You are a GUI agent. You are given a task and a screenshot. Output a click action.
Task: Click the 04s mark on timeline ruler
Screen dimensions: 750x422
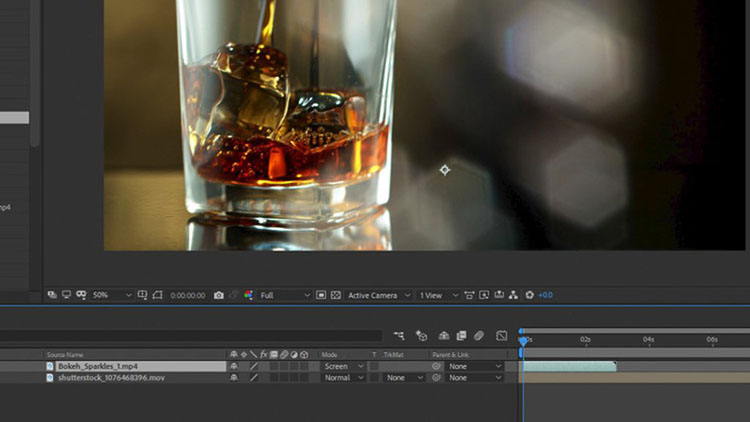[x=648, y=340]
